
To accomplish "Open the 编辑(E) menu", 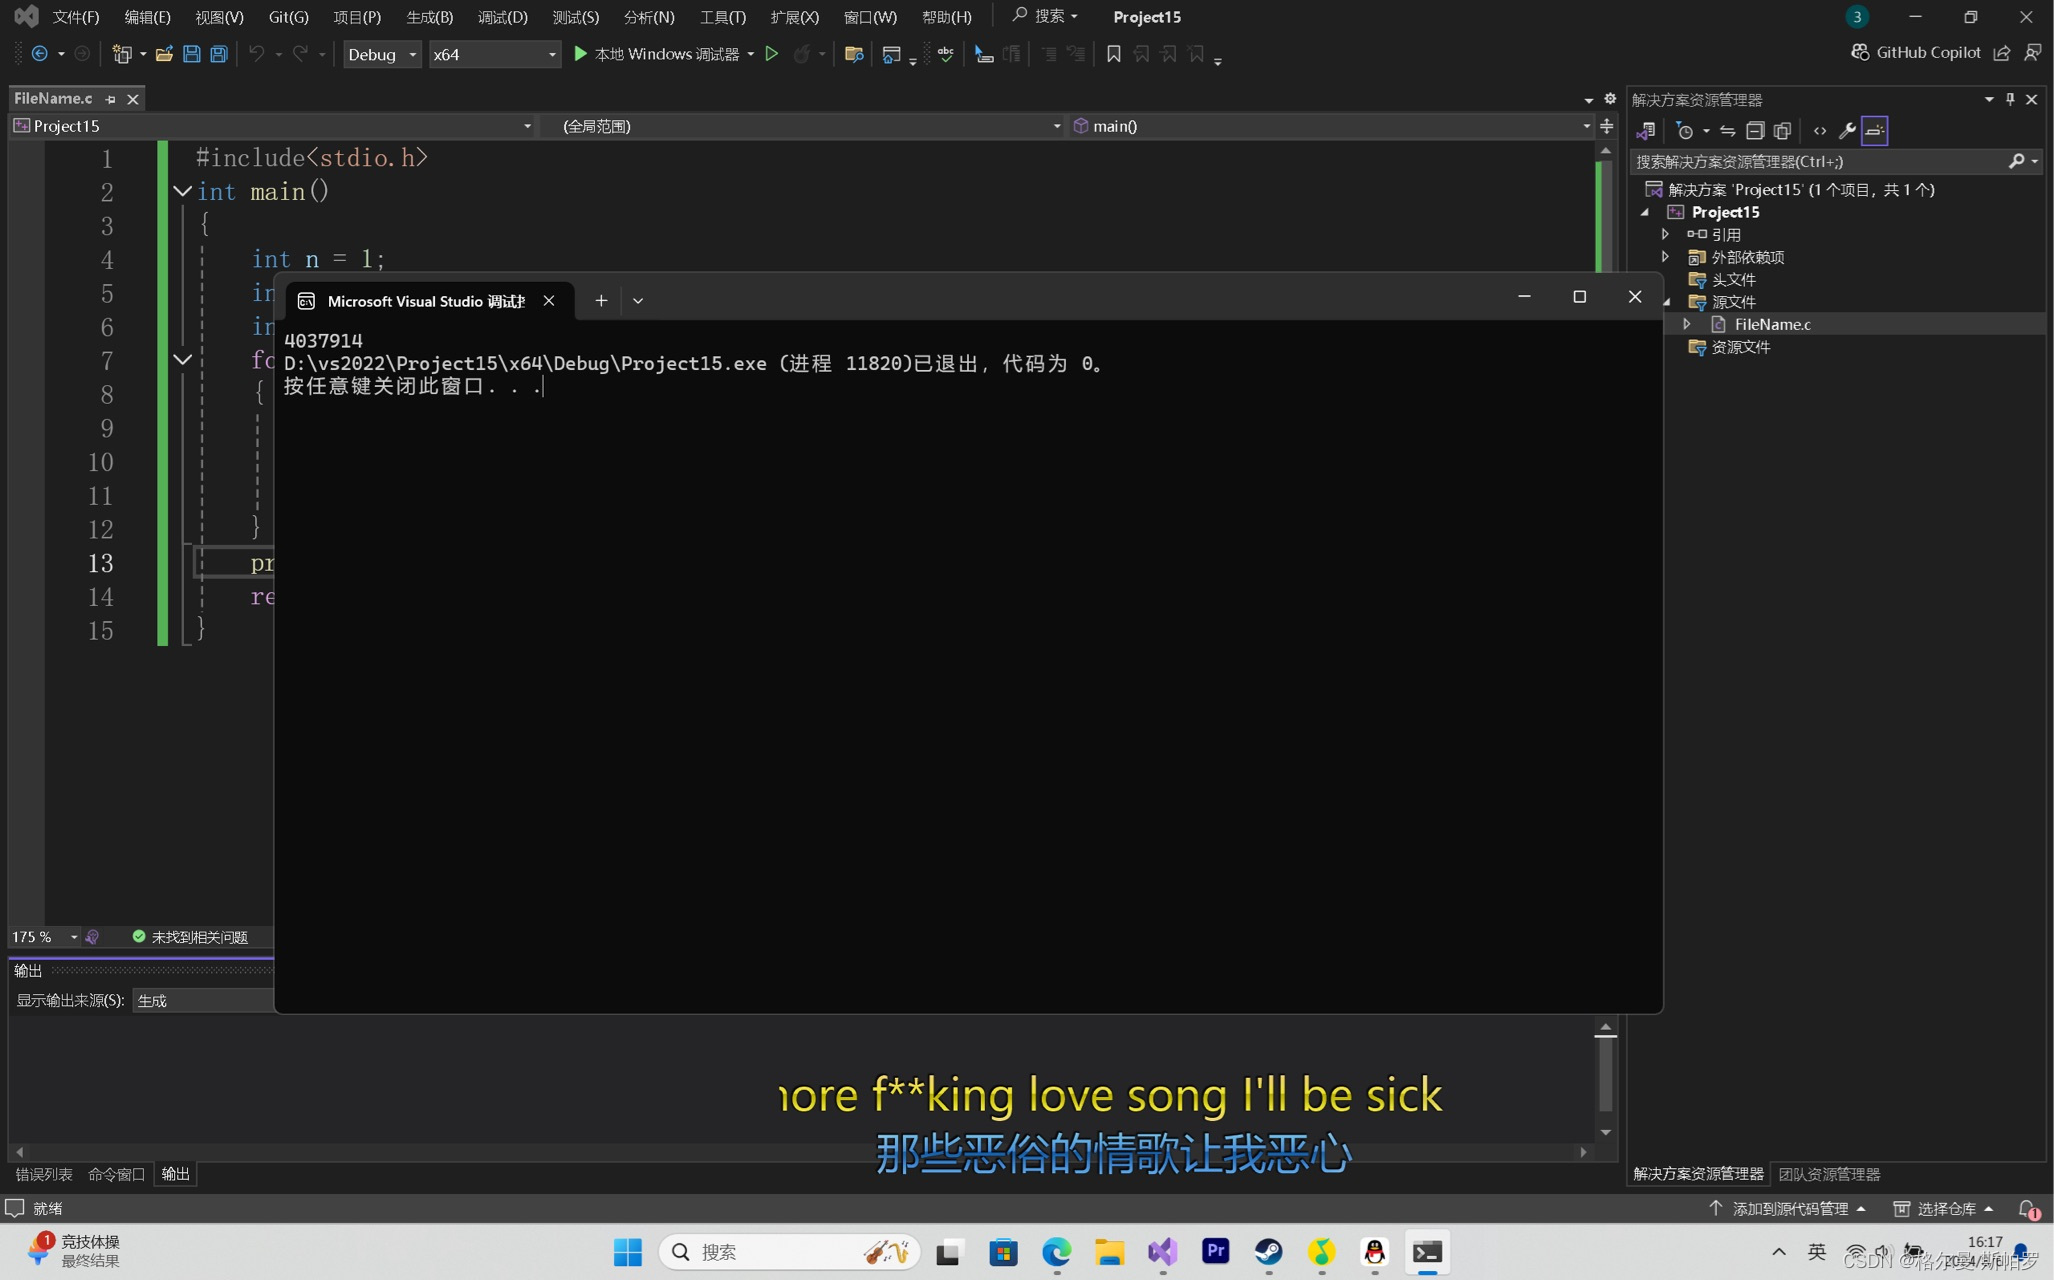I will [x=147, y=17].
